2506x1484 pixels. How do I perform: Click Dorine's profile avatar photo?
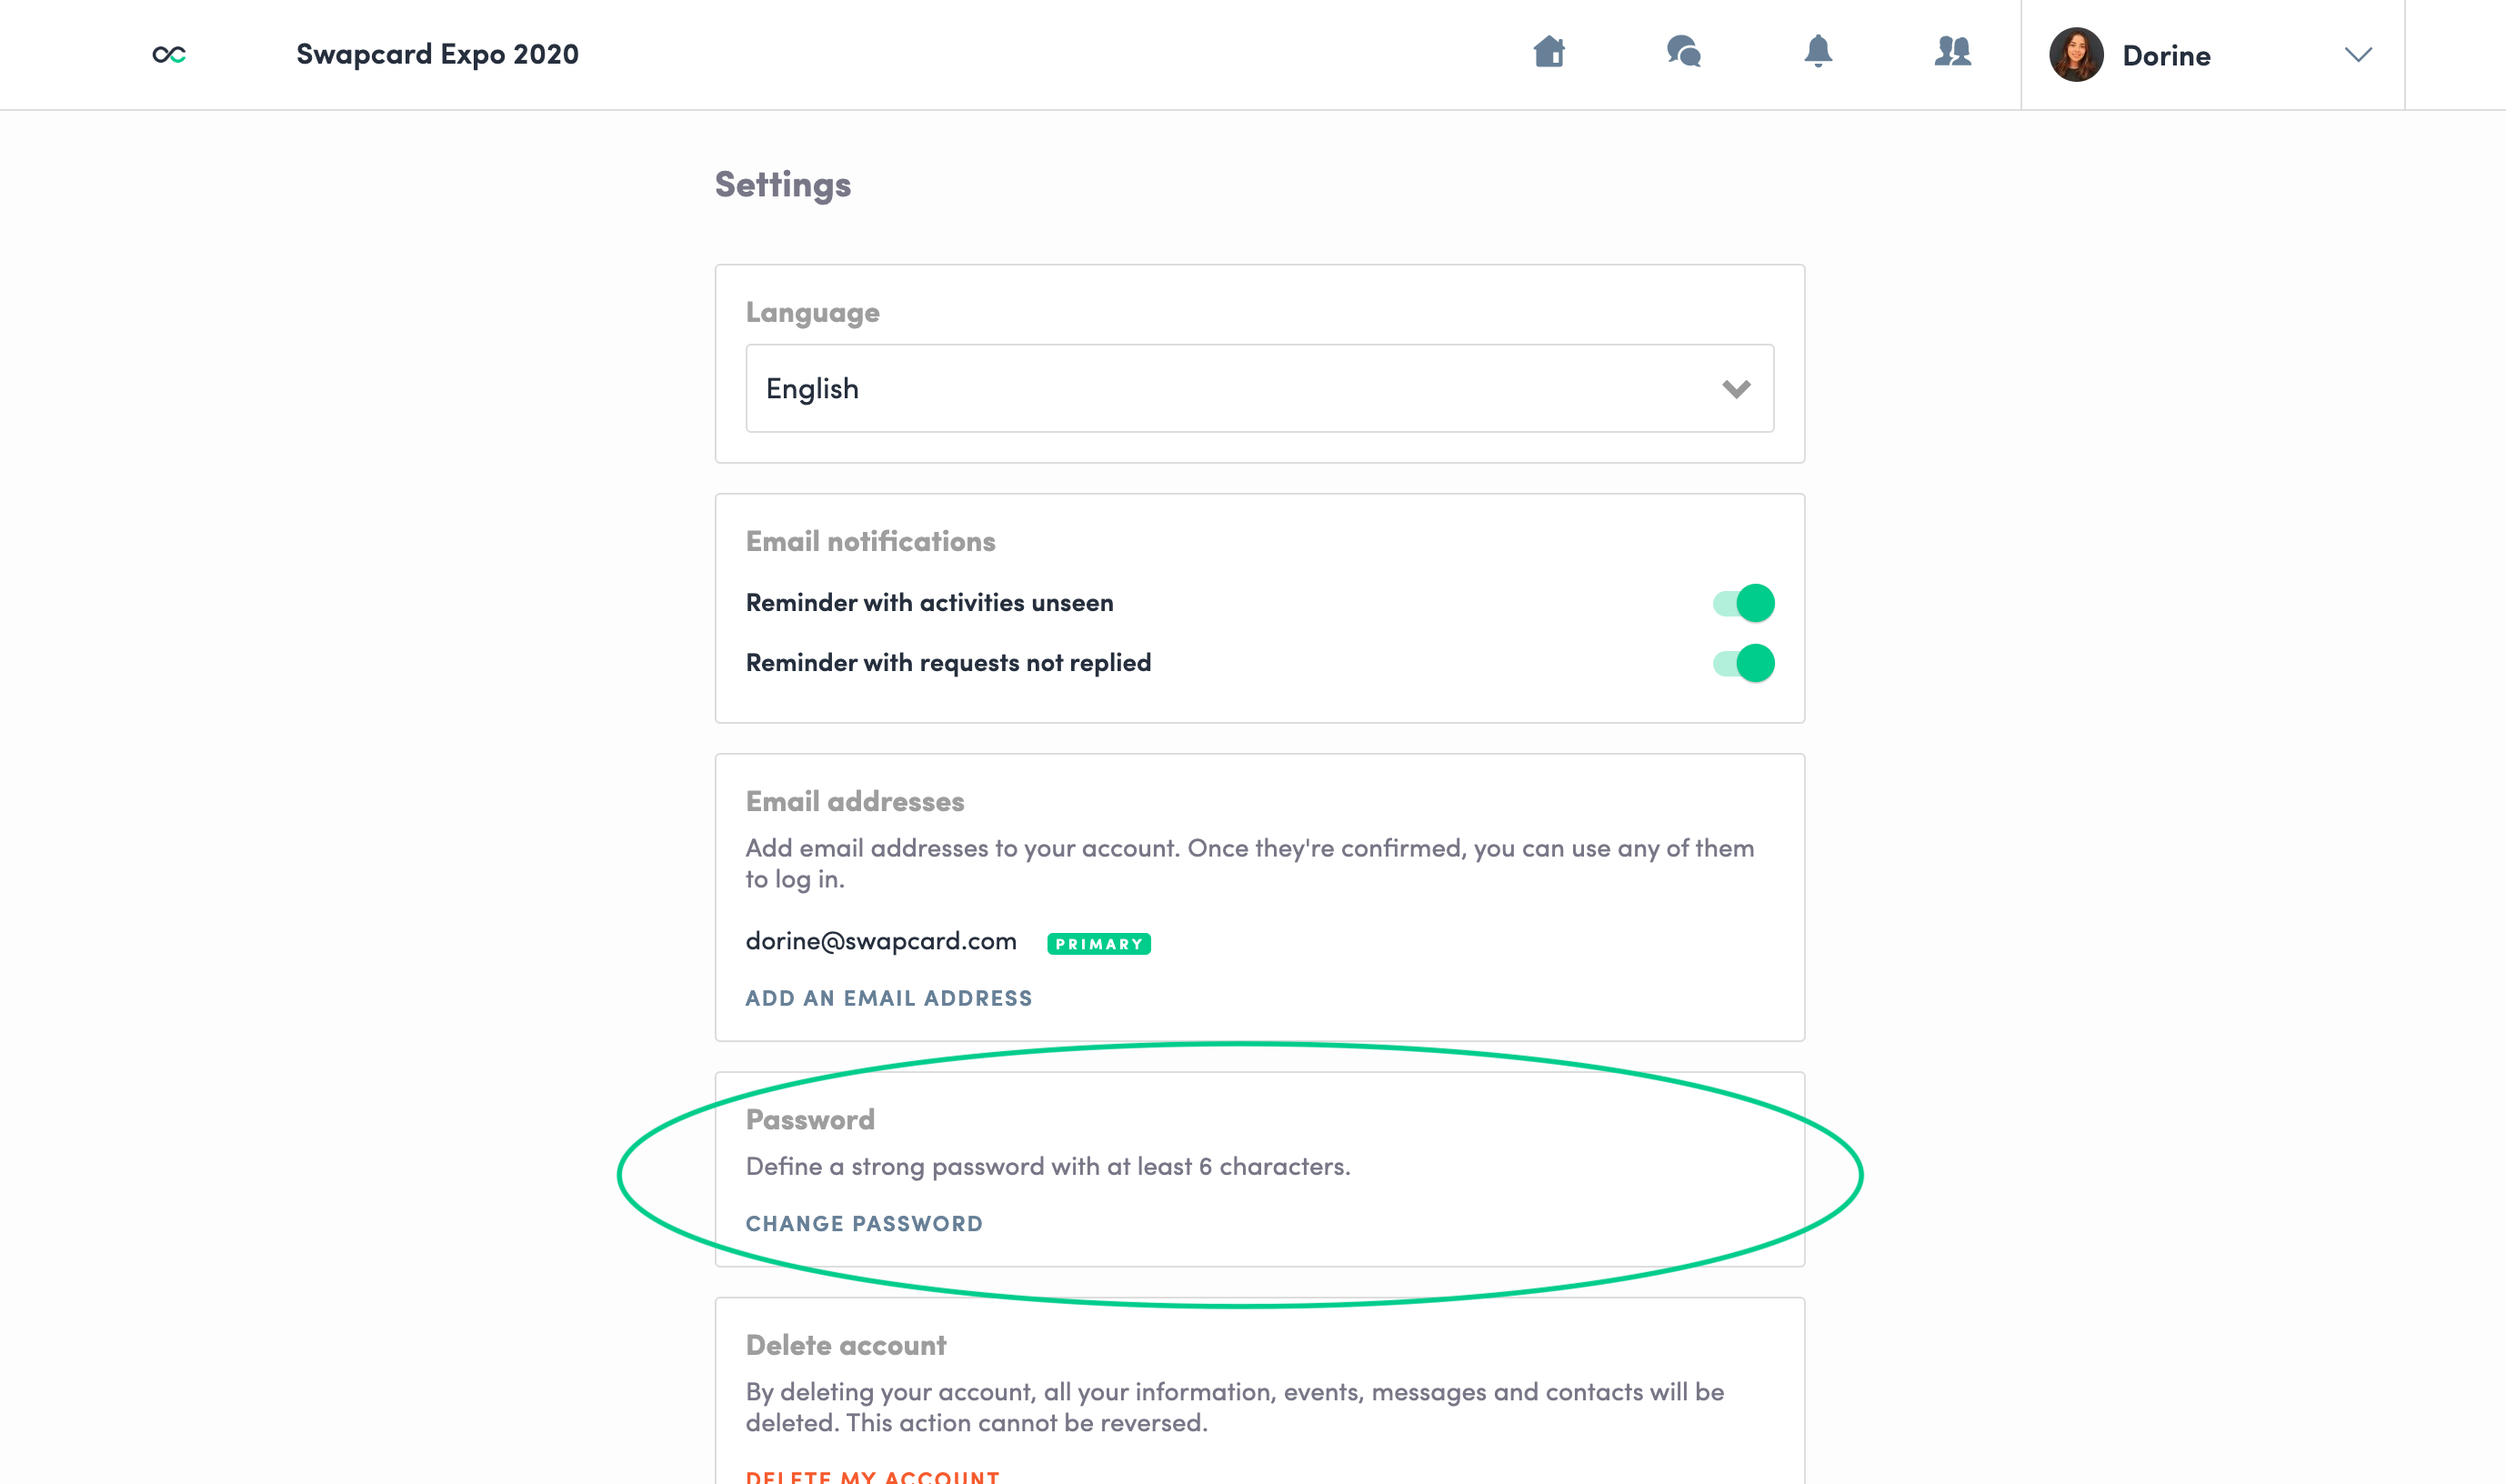tap(2076, 54)
